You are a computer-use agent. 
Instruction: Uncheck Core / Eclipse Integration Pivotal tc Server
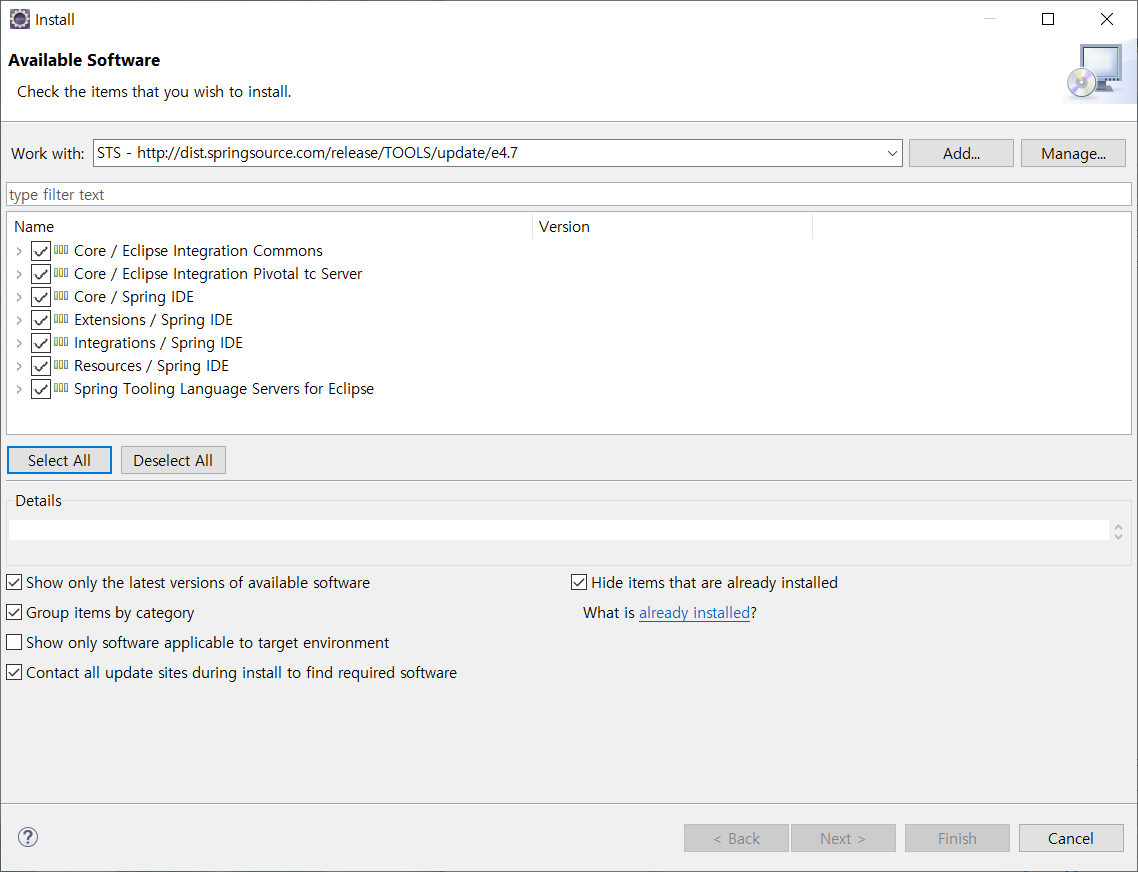(x=41, y=274)
